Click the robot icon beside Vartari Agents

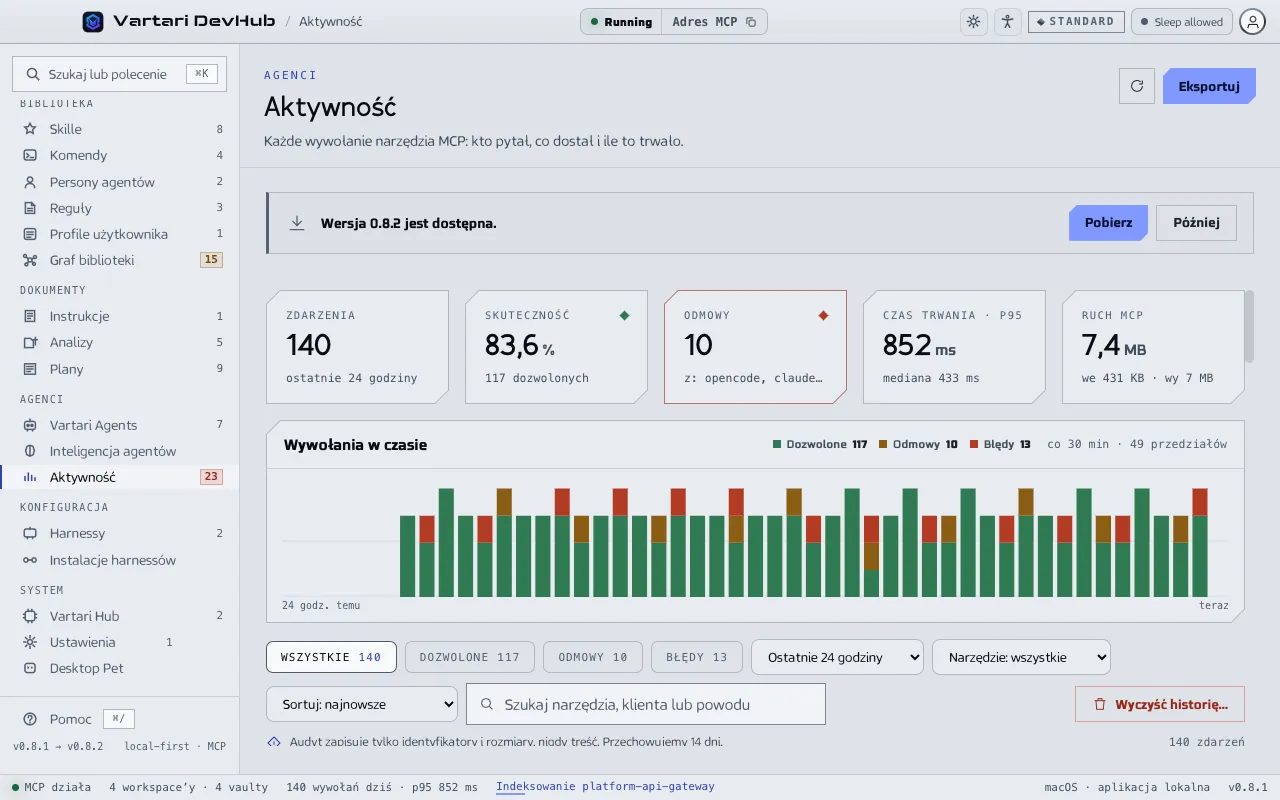30,425
